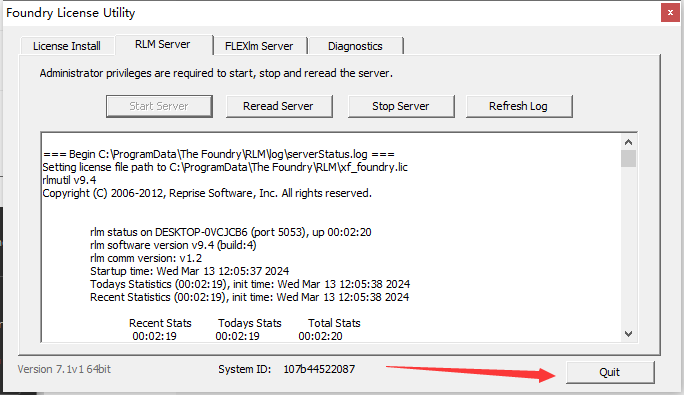Click the rlm status on DESKTOP-0VCJCB6 log line
This screenshot has width=684, height=395.
tap(231, 232)
